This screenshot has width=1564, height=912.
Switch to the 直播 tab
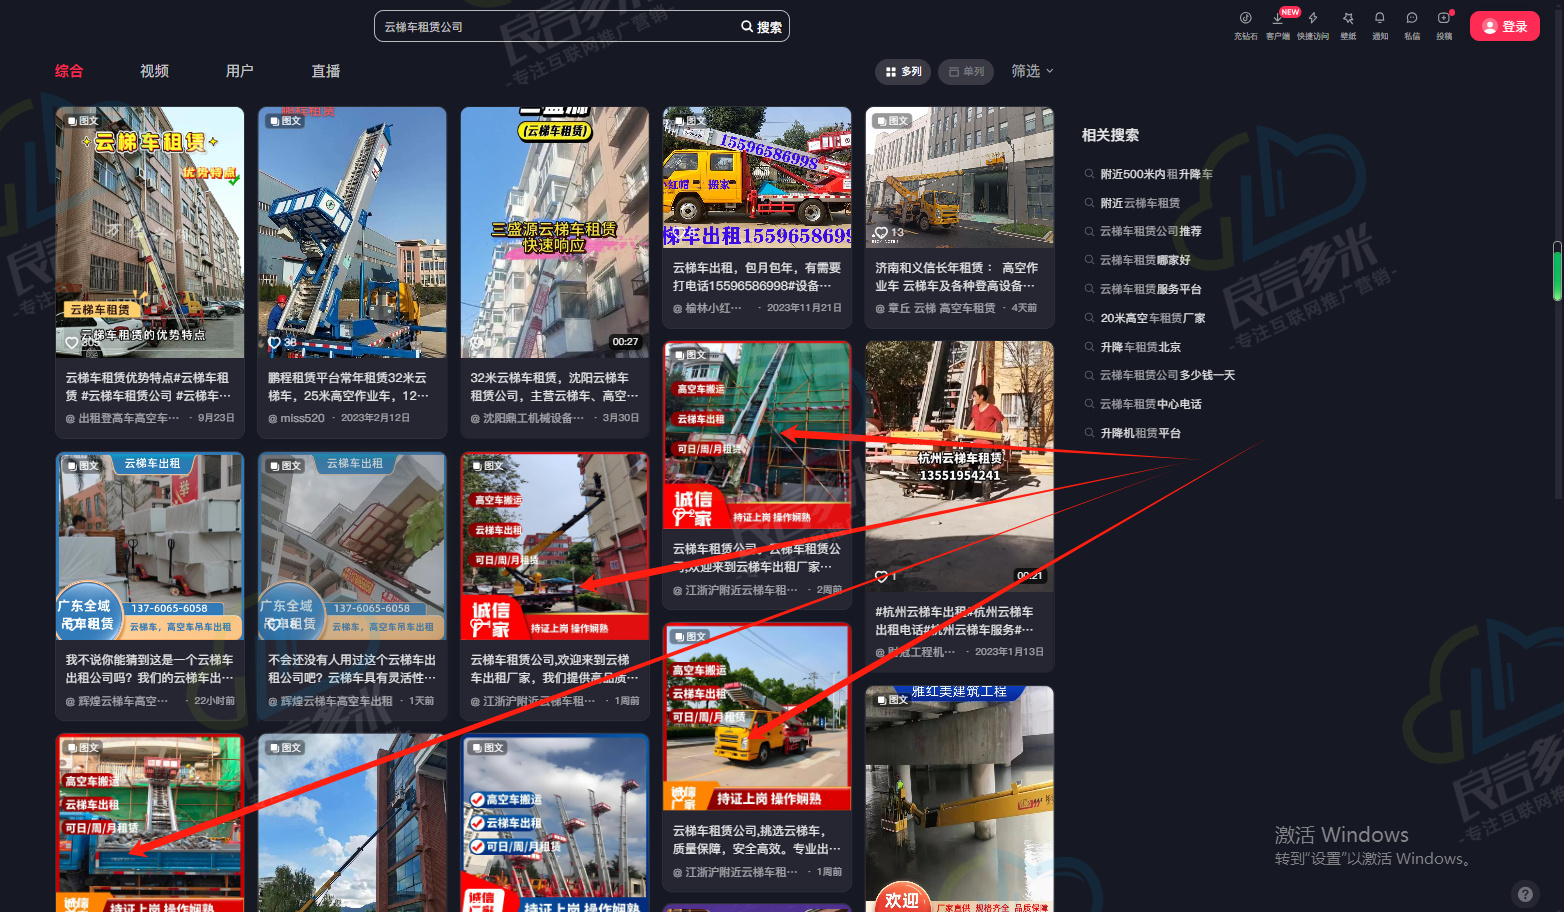click(x=326, y=71)
